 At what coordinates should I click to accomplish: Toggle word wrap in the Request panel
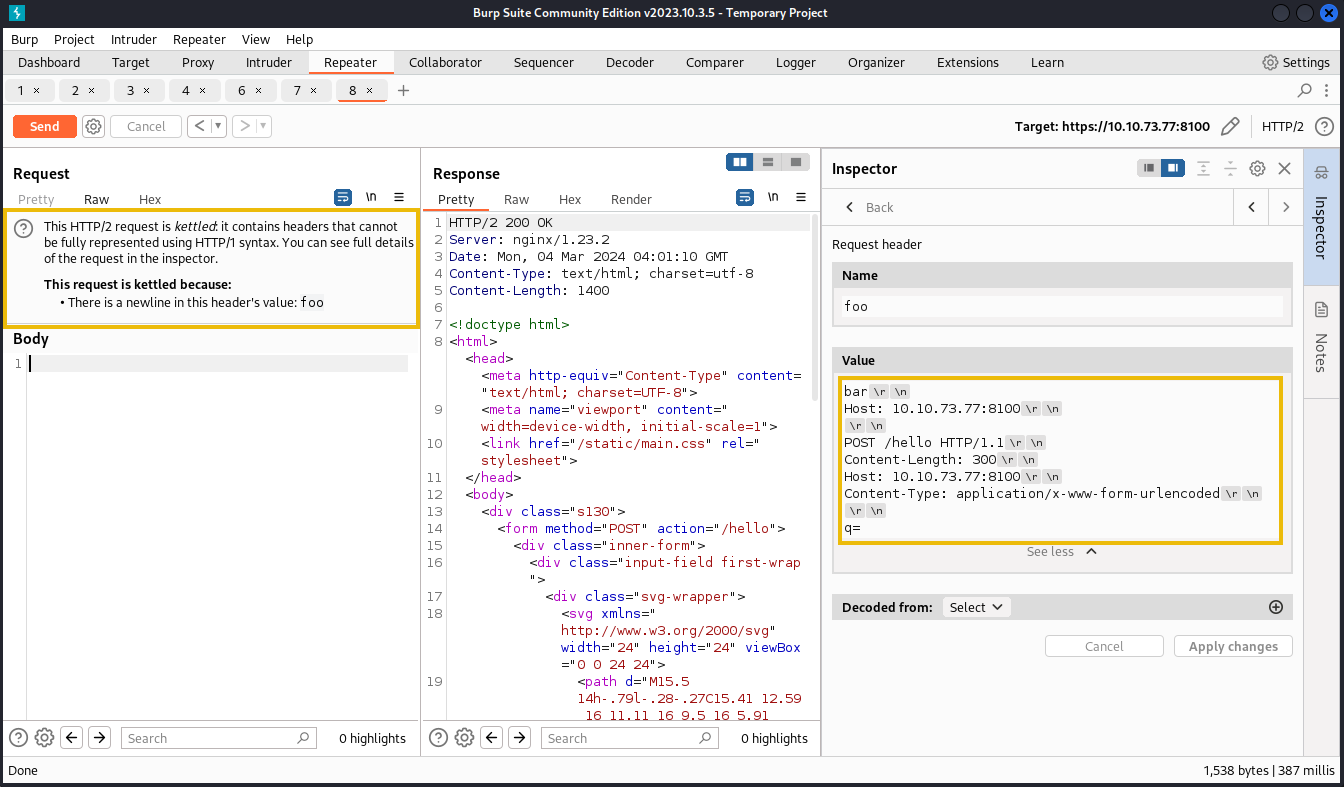343,197
